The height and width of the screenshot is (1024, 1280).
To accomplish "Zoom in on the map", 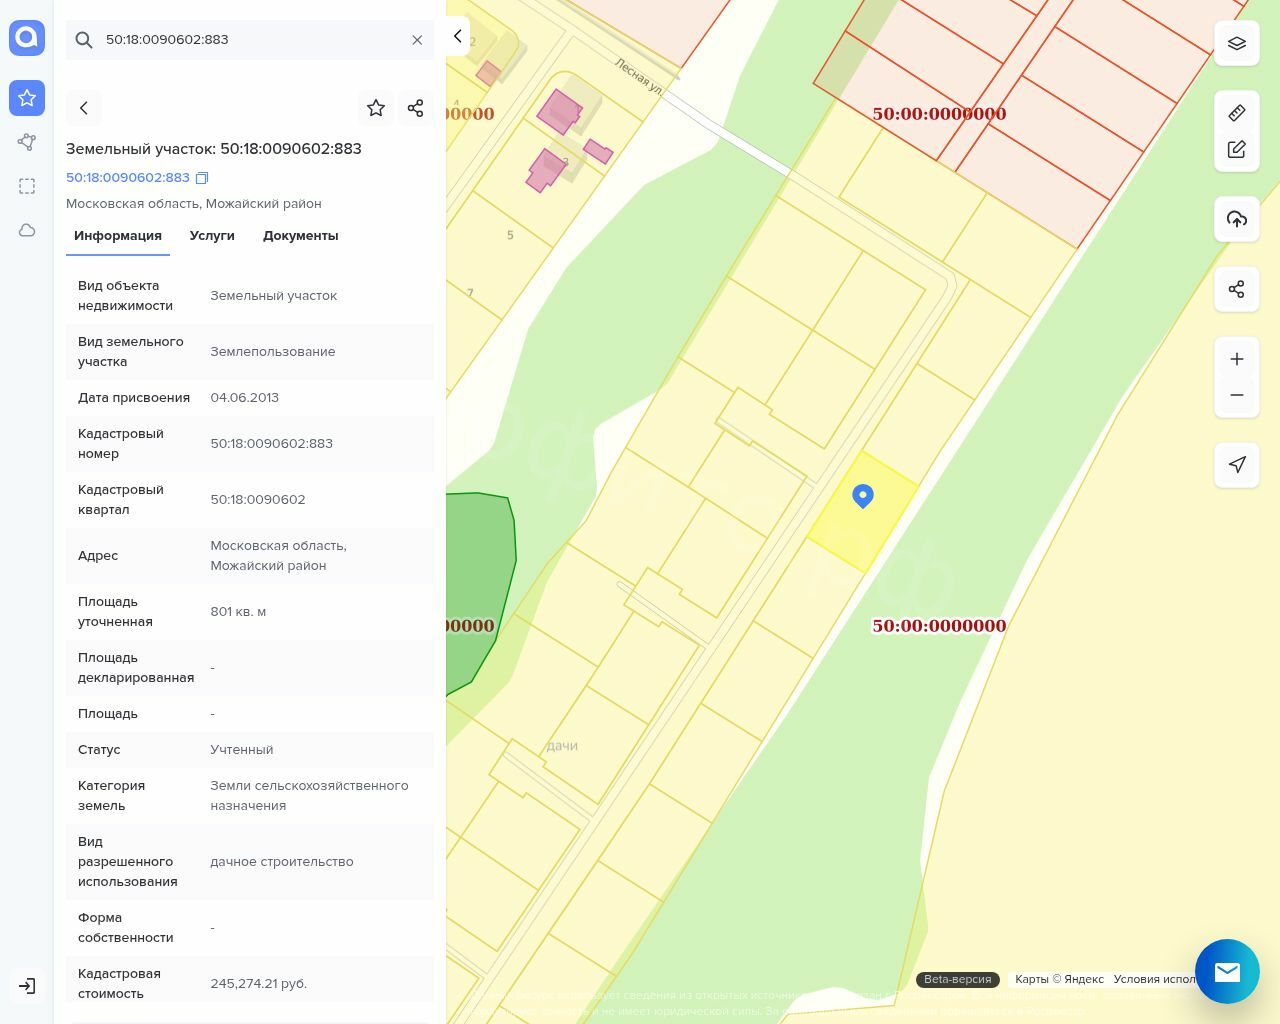I will (x=1237, y=359).
